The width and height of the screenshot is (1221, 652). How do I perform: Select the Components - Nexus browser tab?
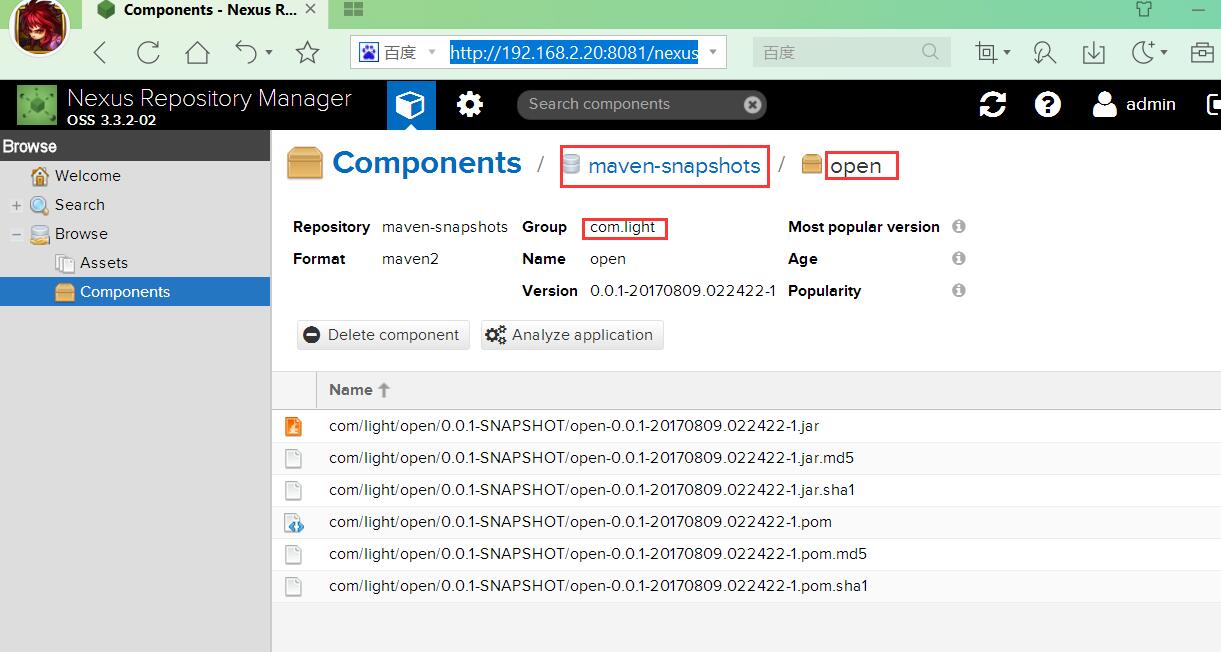pos(204,10)
